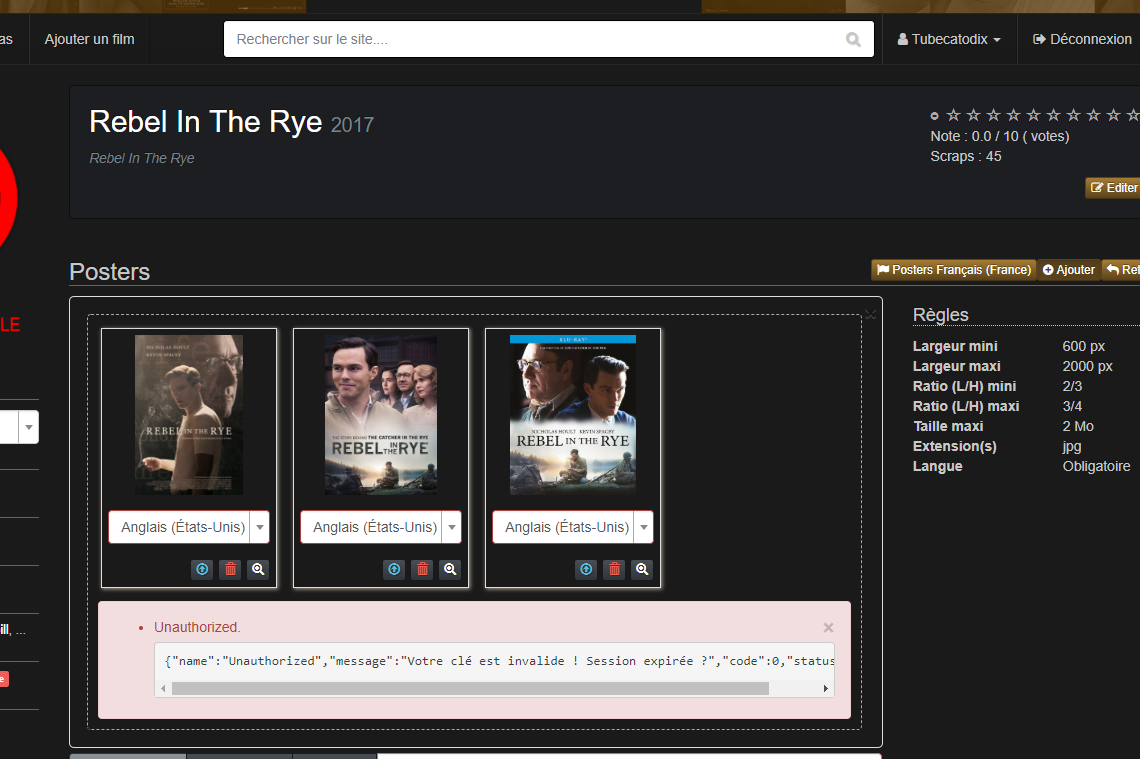Focus the Rechercher sur le site field
The image size is (1140, 759).
pyautogui.click(x=549, y=39)
